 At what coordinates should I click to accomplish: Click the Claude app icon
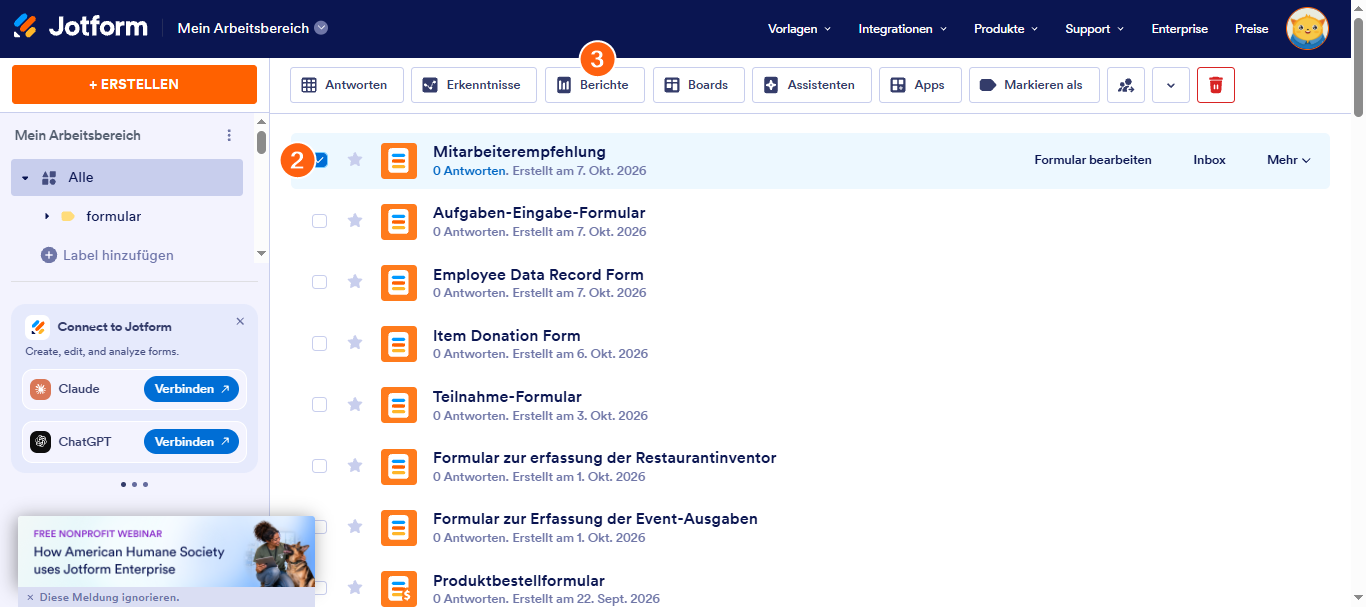coord(40,389)
